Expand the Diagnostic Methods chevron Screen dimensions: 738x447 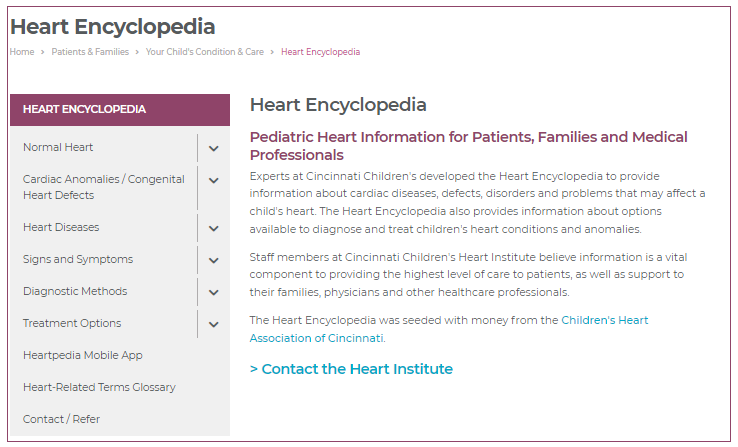pyautogui.click(x=214, y=292)
